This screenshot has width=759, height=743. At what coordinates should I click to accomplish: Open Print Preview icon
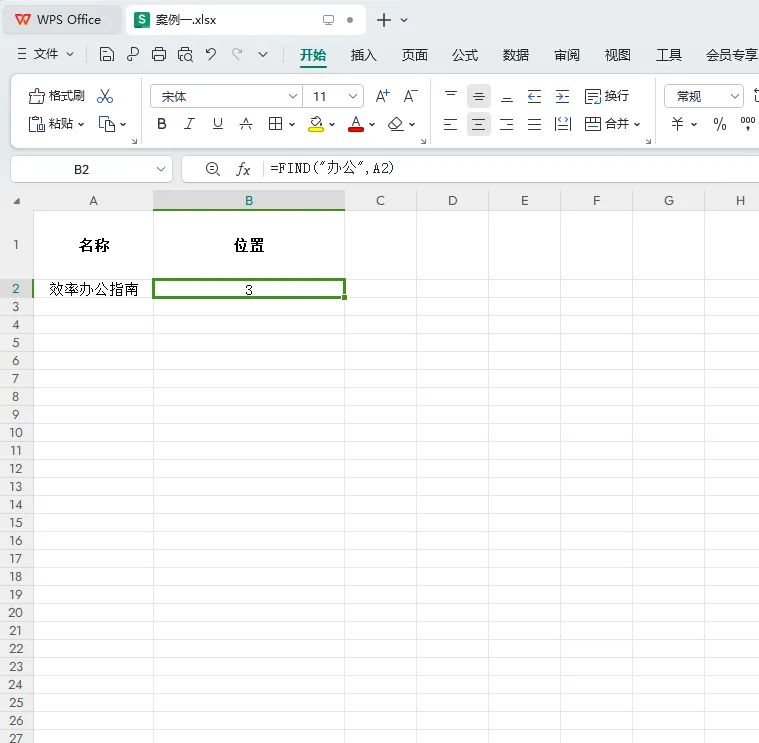click(x=185, y=54)
